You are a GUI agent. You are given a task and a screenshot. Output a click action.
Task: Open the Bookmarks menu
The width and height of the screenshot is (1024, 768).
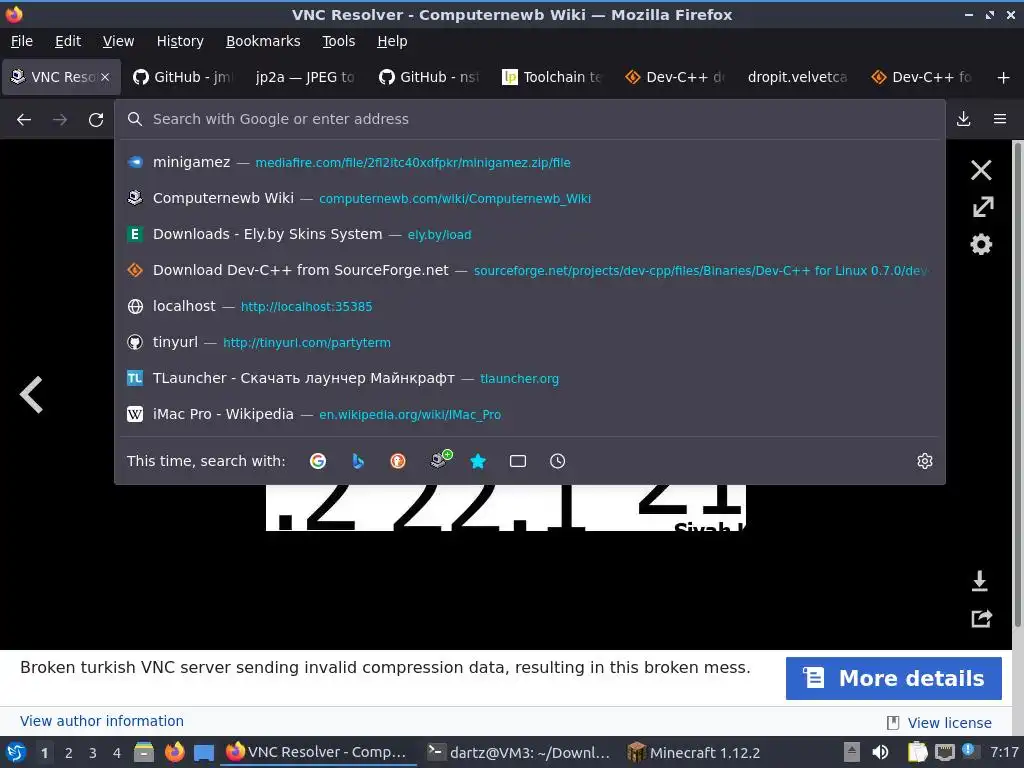point(263,41)
